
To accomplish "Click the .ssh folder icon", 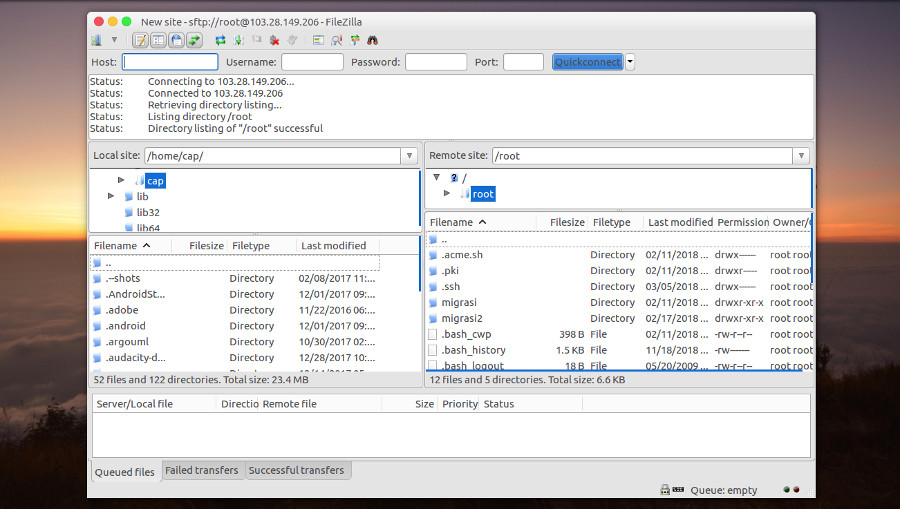I will coord(433,286).
